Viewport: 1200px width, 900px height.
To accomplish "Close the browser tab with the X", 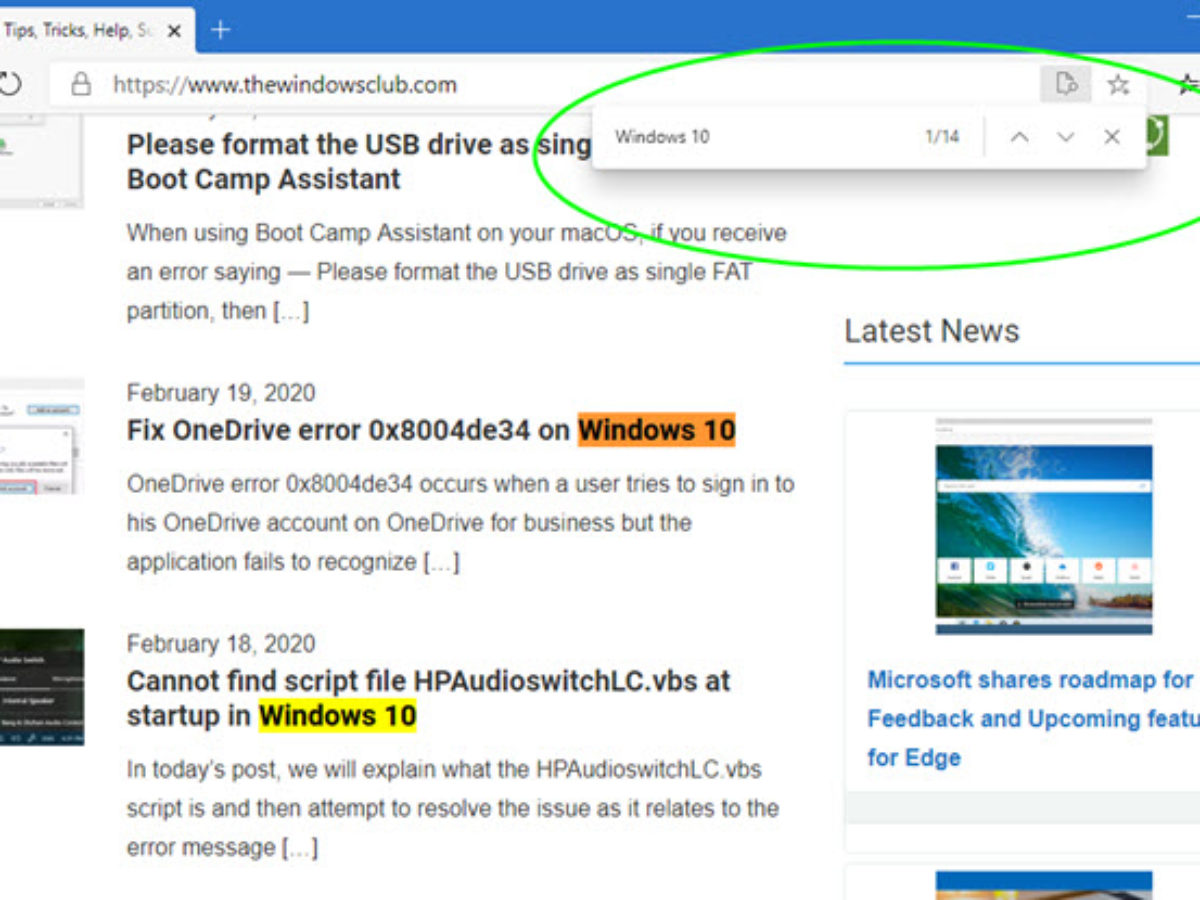I will click(174, 31).
